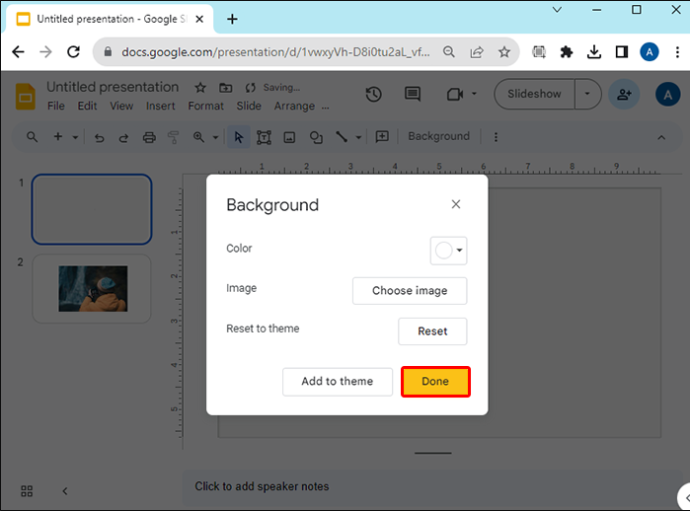
Task: Open the Insert menu
Action: [x=160, y=106]
